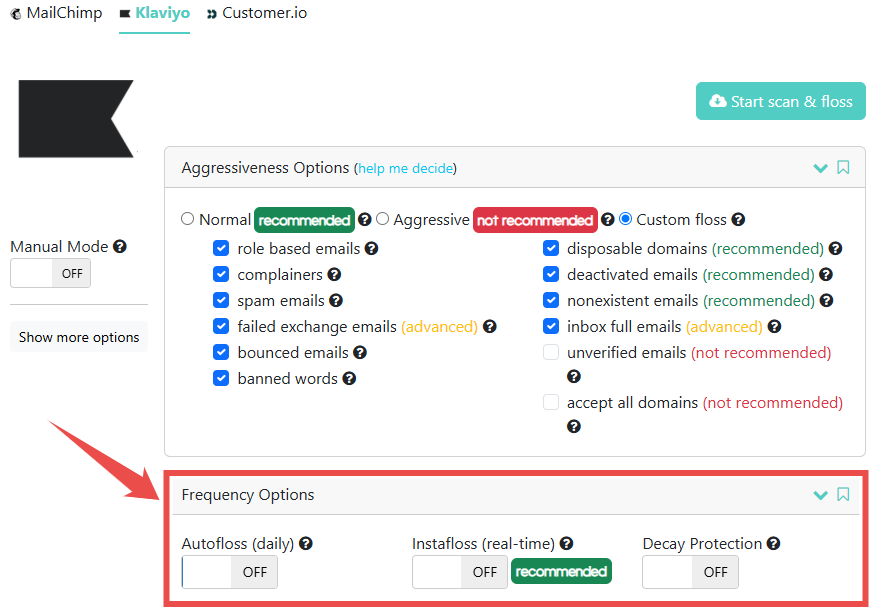Click the Klaviyo flag logo image

[x=76, y=119]
